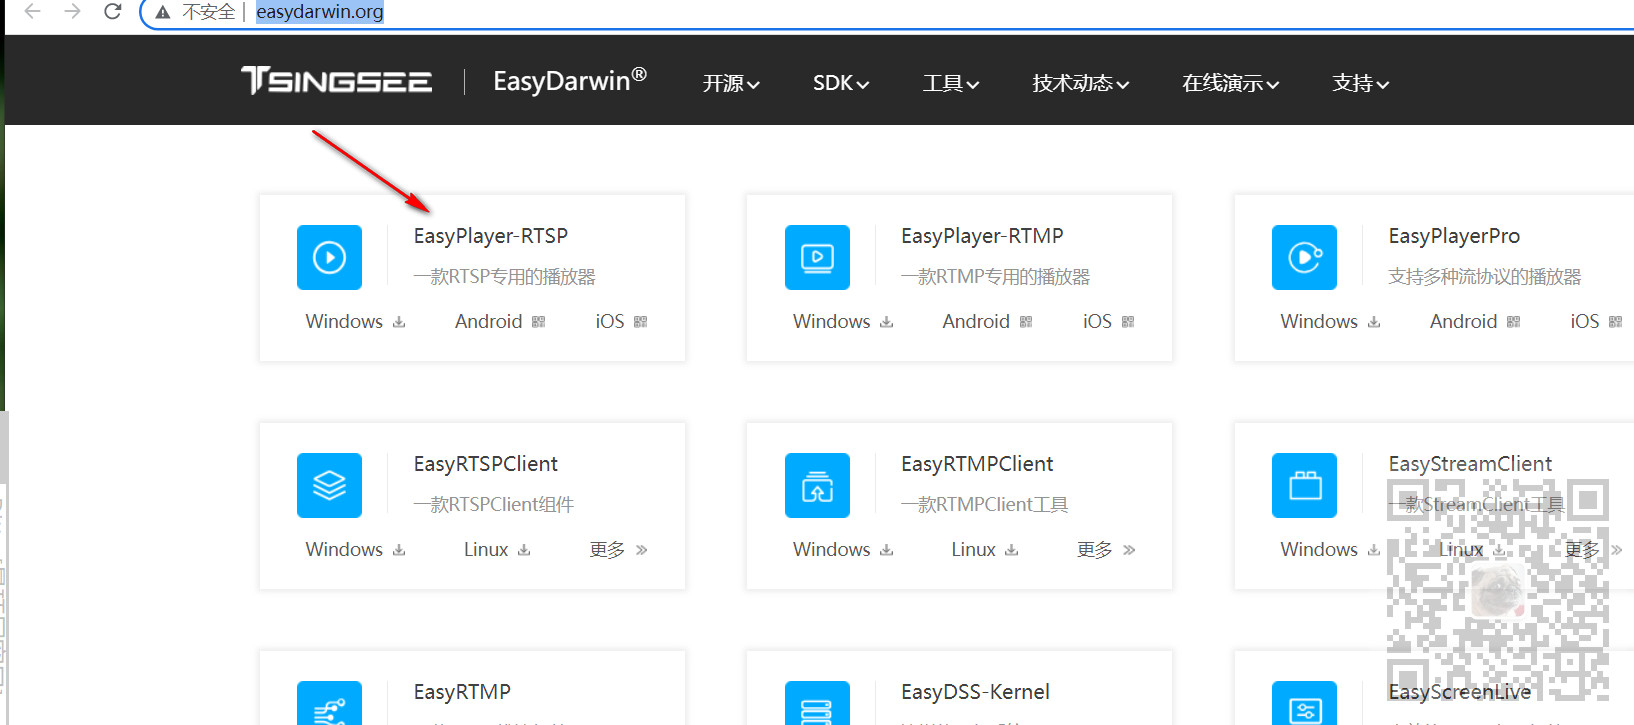Download EasyPlayer-RTSP for Windows
1634x725 pixels.
355,321
